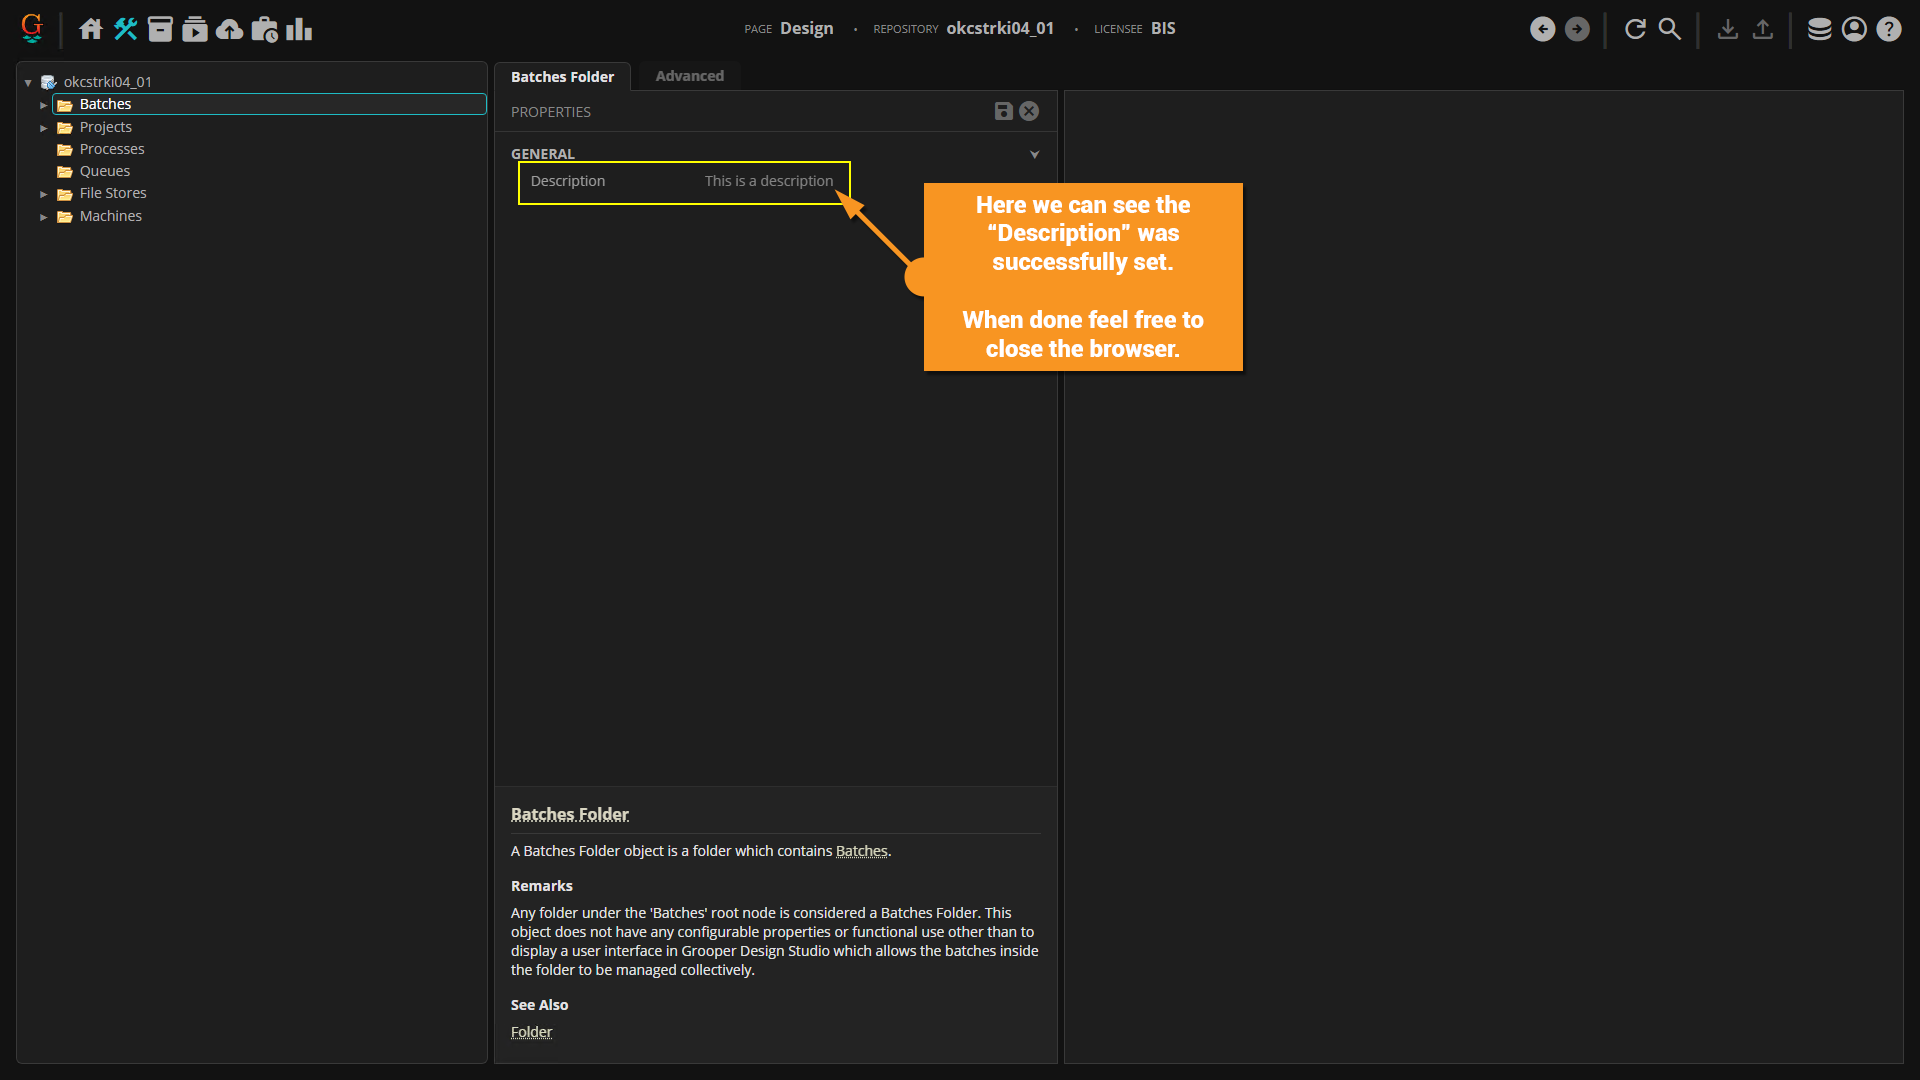Click the cloud upload Imports icon
Image resolution: width=1920 pixels, height=1080 pixels.
click(230, 29)
